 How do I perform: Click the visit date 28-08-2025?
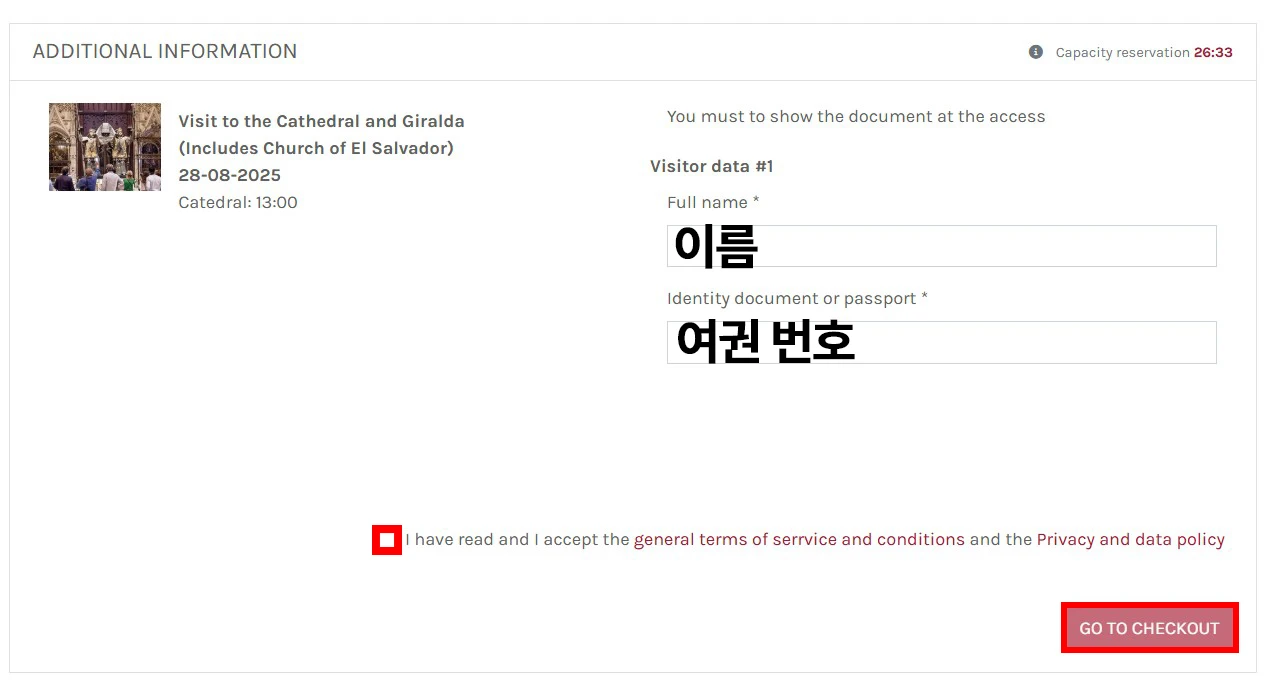(229, 175)
